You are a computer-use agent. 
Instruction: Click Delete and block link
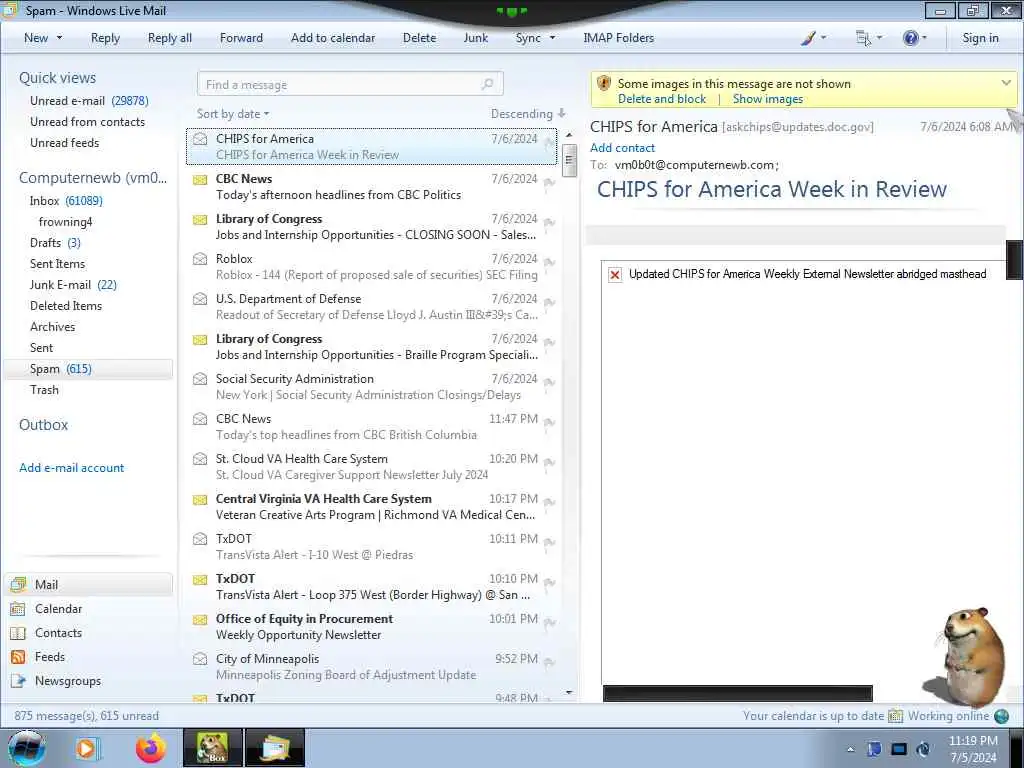(x=662, y=99)
